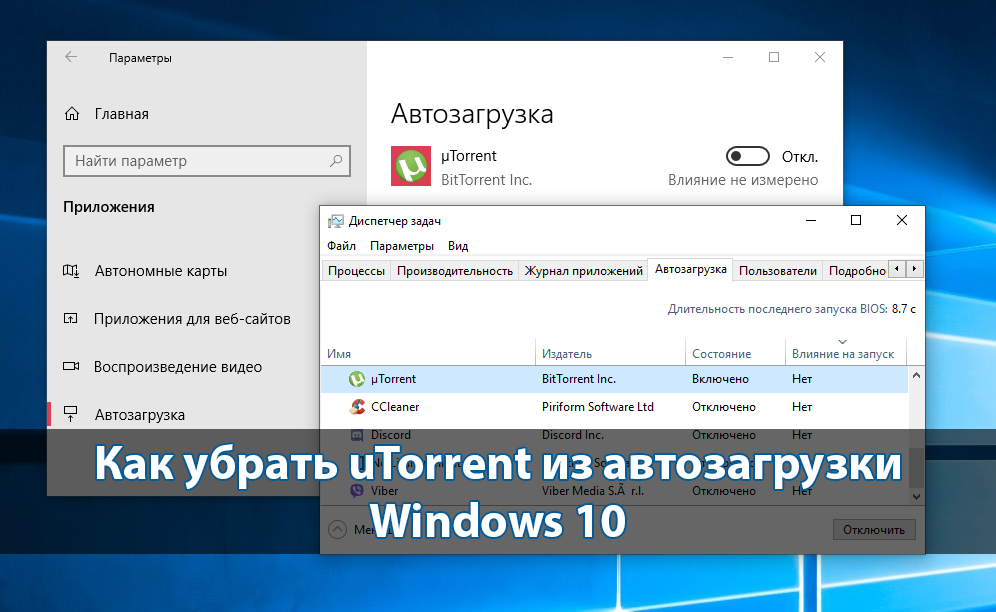
Task: Sort by Влияние на запуск column header
Action: [845, 353]
